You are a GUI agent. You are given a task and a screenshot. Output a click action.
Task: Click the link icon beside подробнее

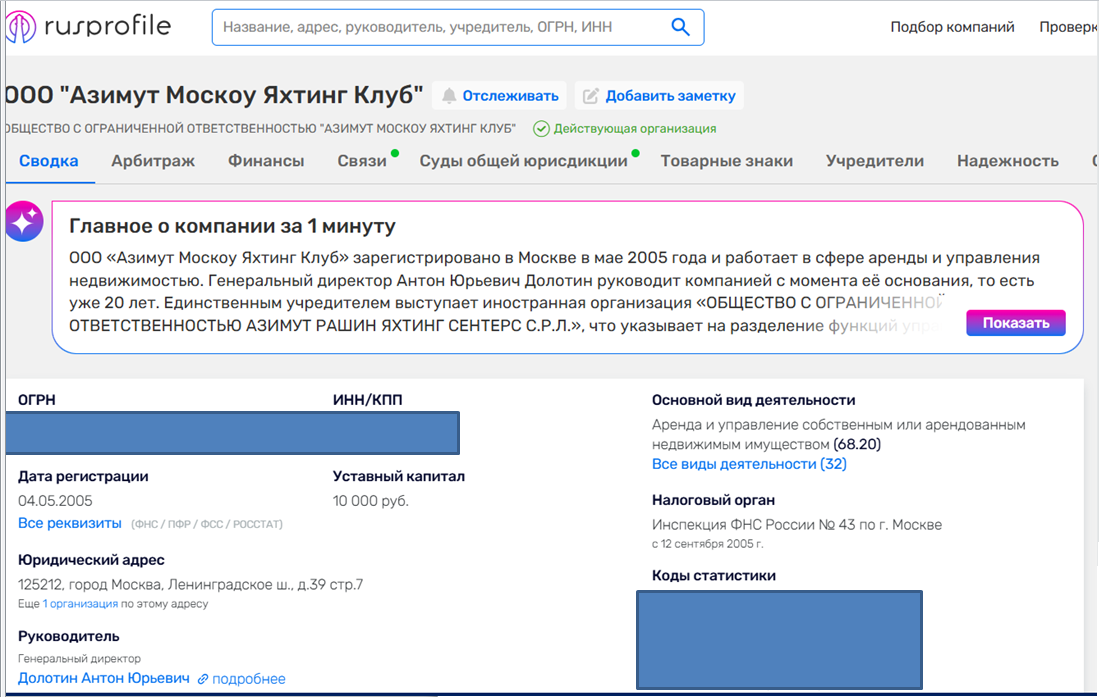tap(203, 679)
